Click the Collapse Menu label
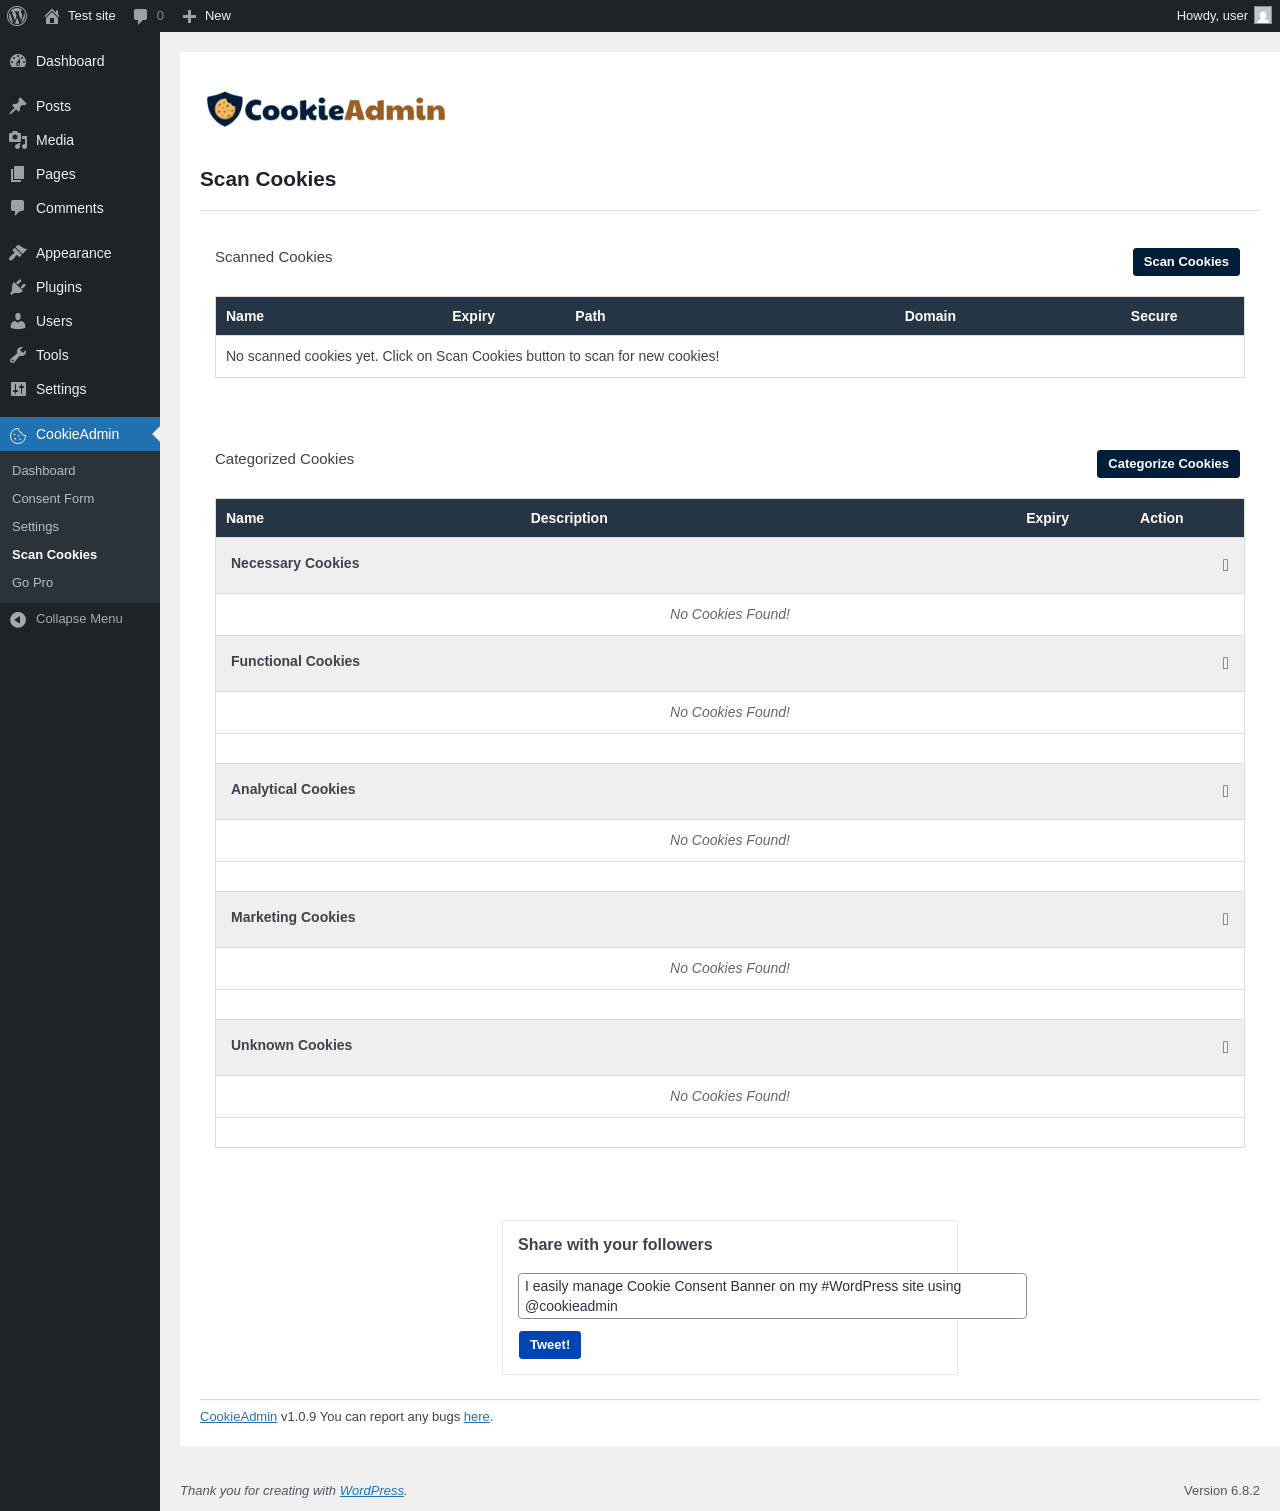The image size is (1280, 1511). pos(79,619)
